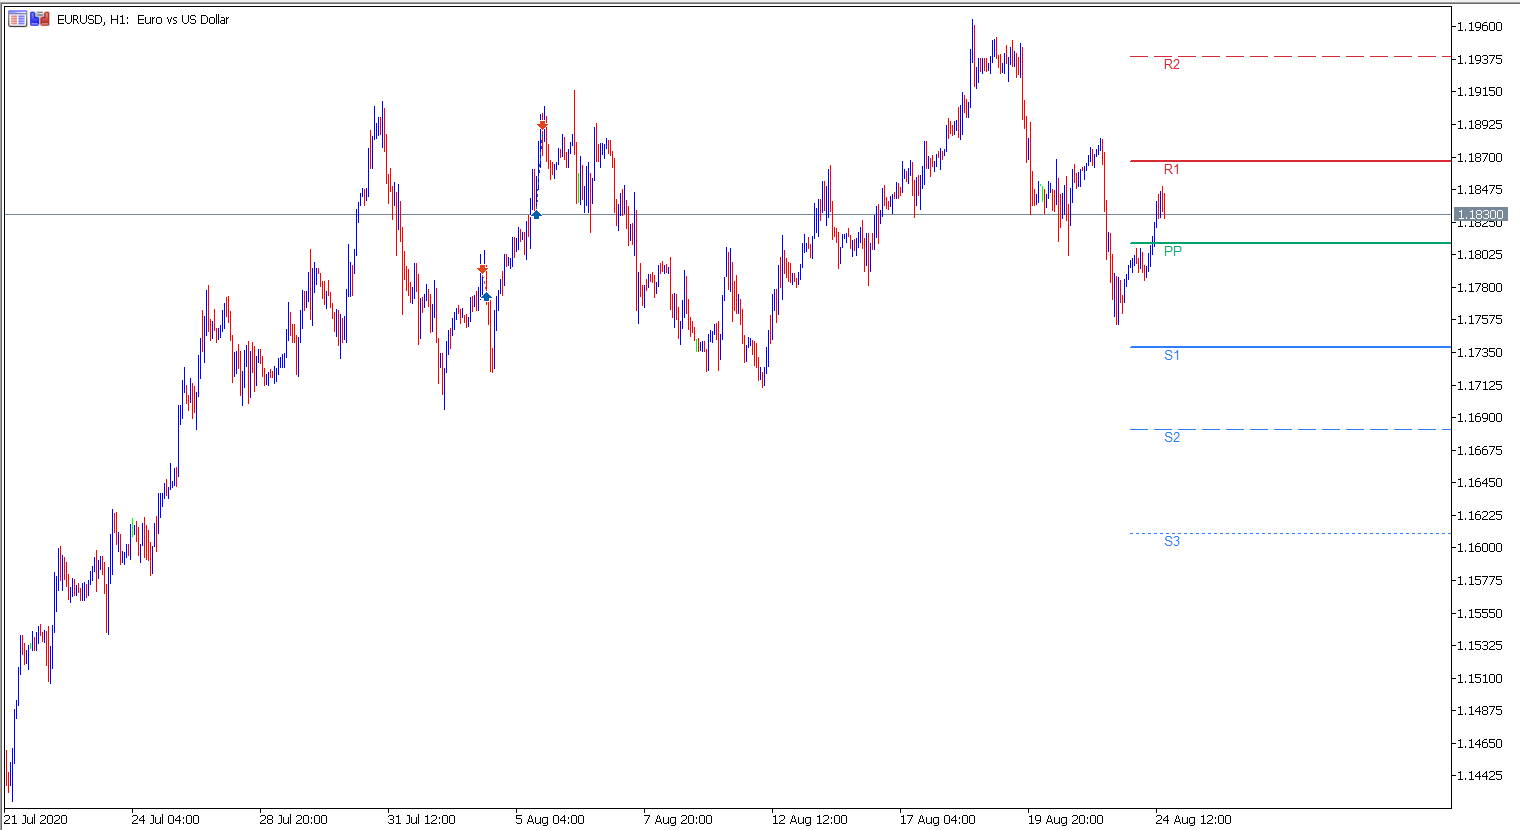
Task: Click the 24 Jul 04:00 time label
Action: tap(165, 820)
